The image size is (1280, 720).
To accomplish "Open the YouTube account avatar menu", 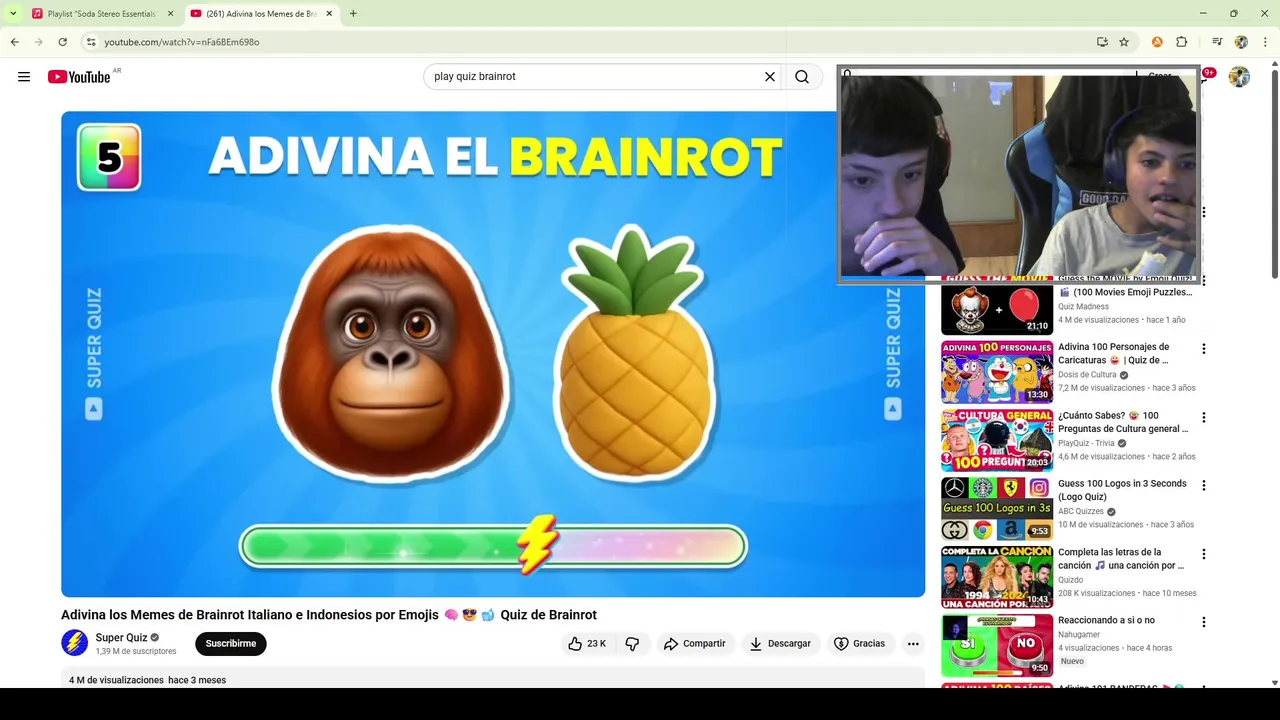I will 1239,77.
